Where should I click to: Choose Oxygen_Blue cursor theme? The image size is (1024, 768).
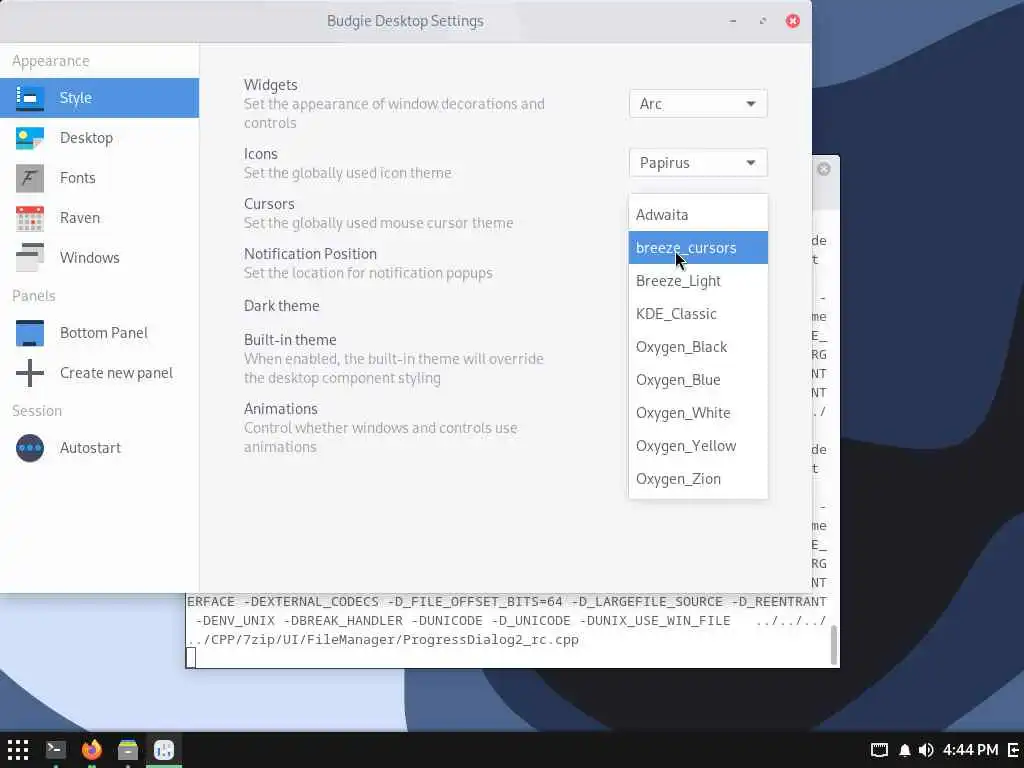pyautogui.click(x=698, y=380)
